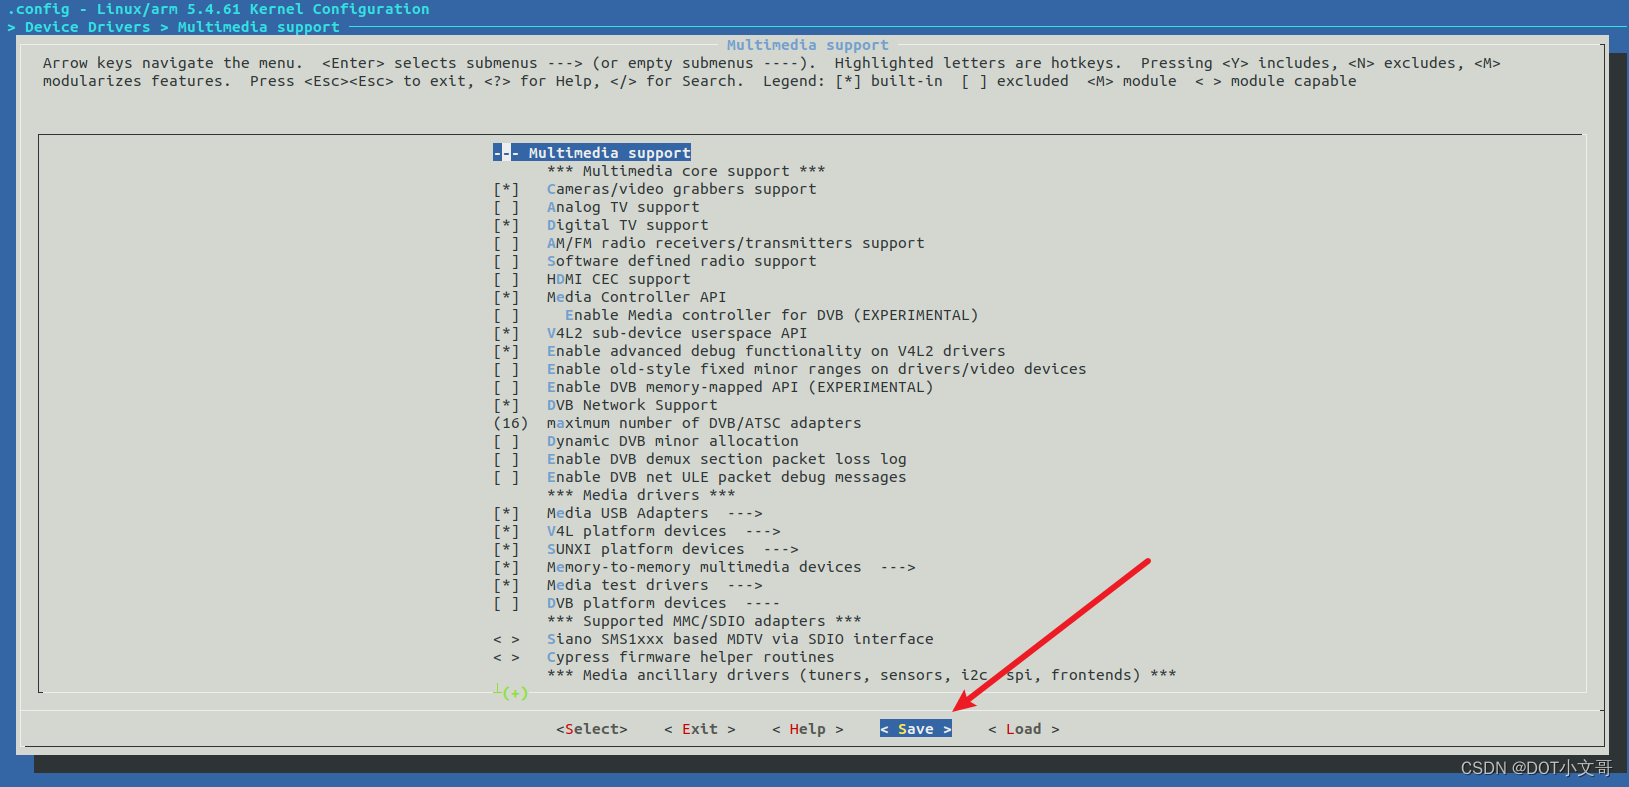Toggle advanced debug functionality on V4L2 drivers
1629x787 pixels.
click(506, 351)
